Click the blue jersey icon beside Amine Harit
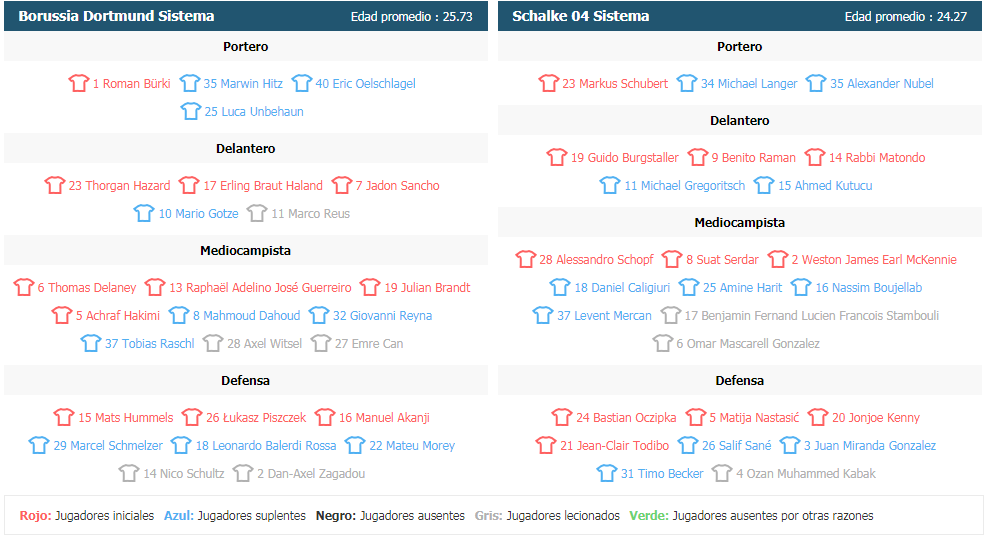Viewport: 988px width, 537px height. tap(689, 287)
